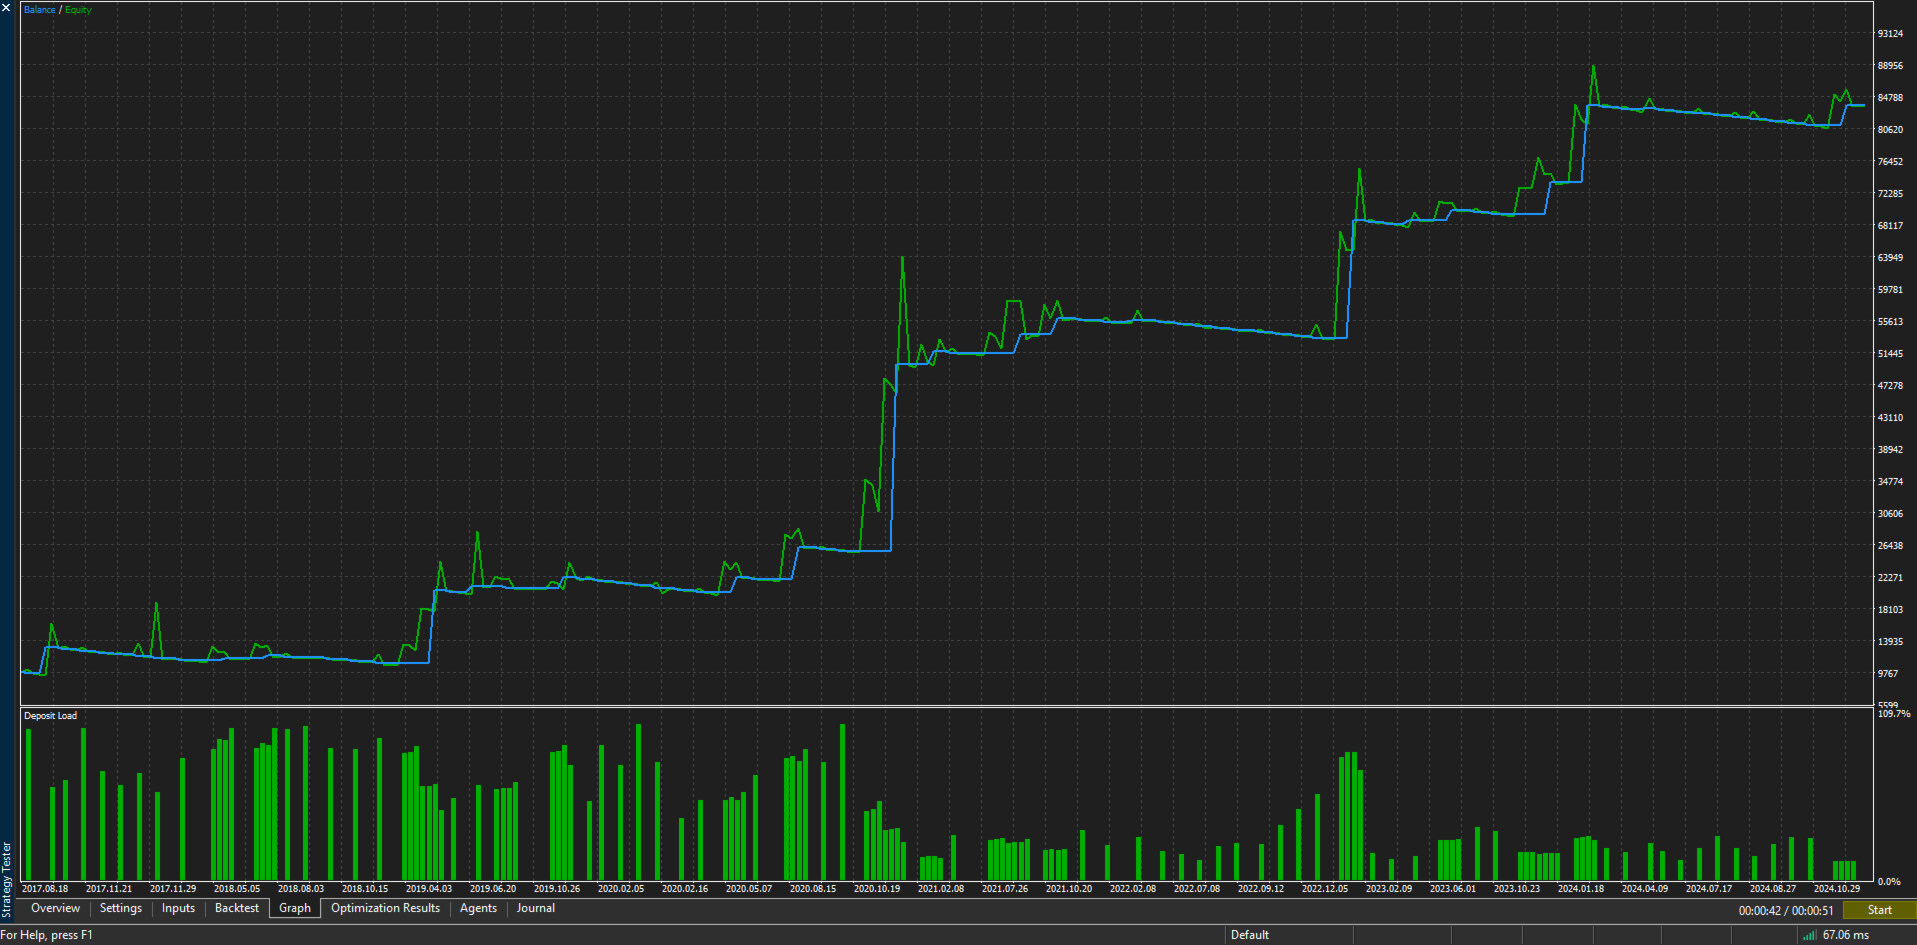Click the 84788 axis value
The image size is (1917, 945).
click(x=1890, y=98)
